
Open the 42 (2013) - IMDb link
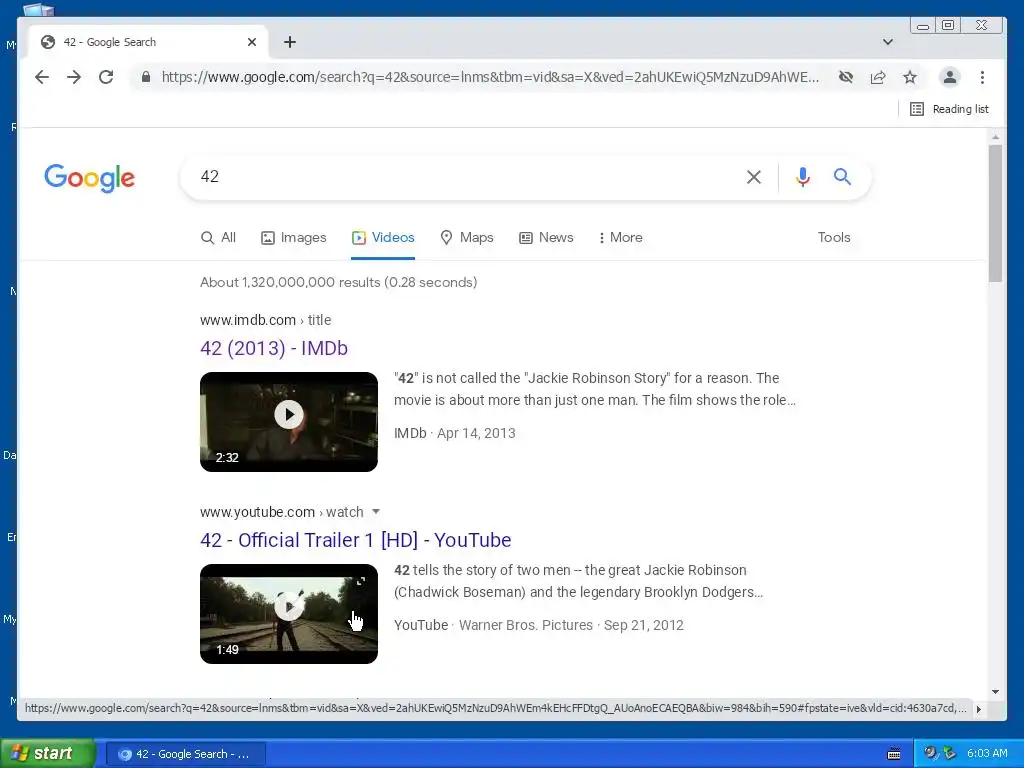pos(274,348)
